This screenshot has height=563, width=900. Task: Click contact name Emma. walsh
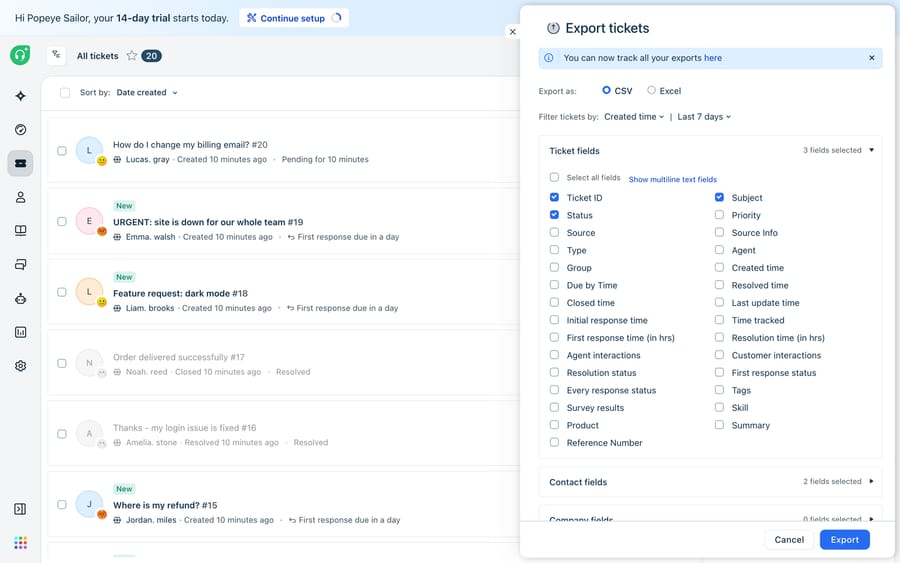pyautogui.click(x=150, y=237)
